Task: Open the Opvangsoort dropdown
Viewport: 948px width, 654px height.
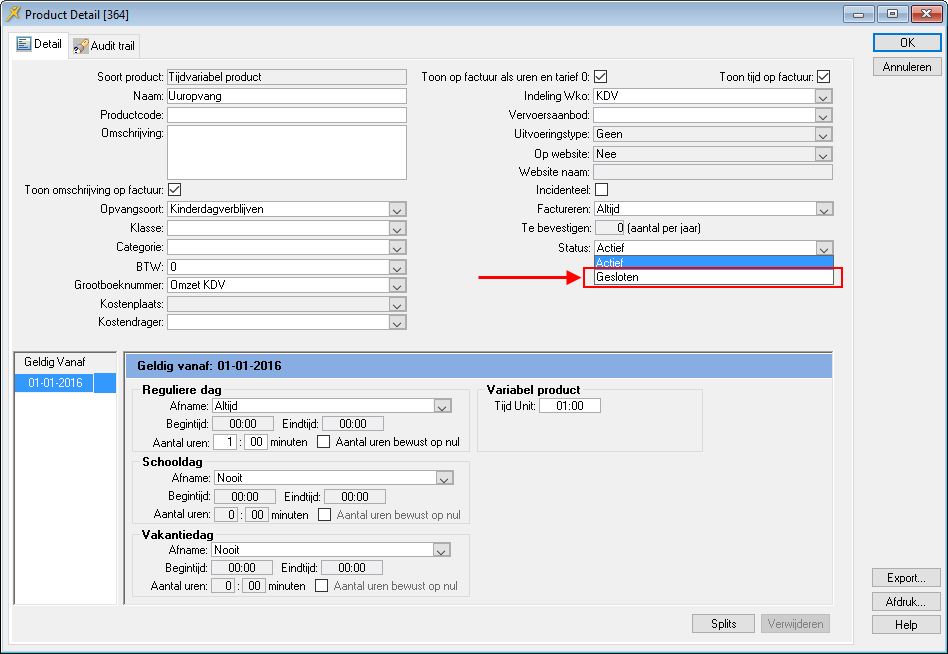Action: (397, 209)
